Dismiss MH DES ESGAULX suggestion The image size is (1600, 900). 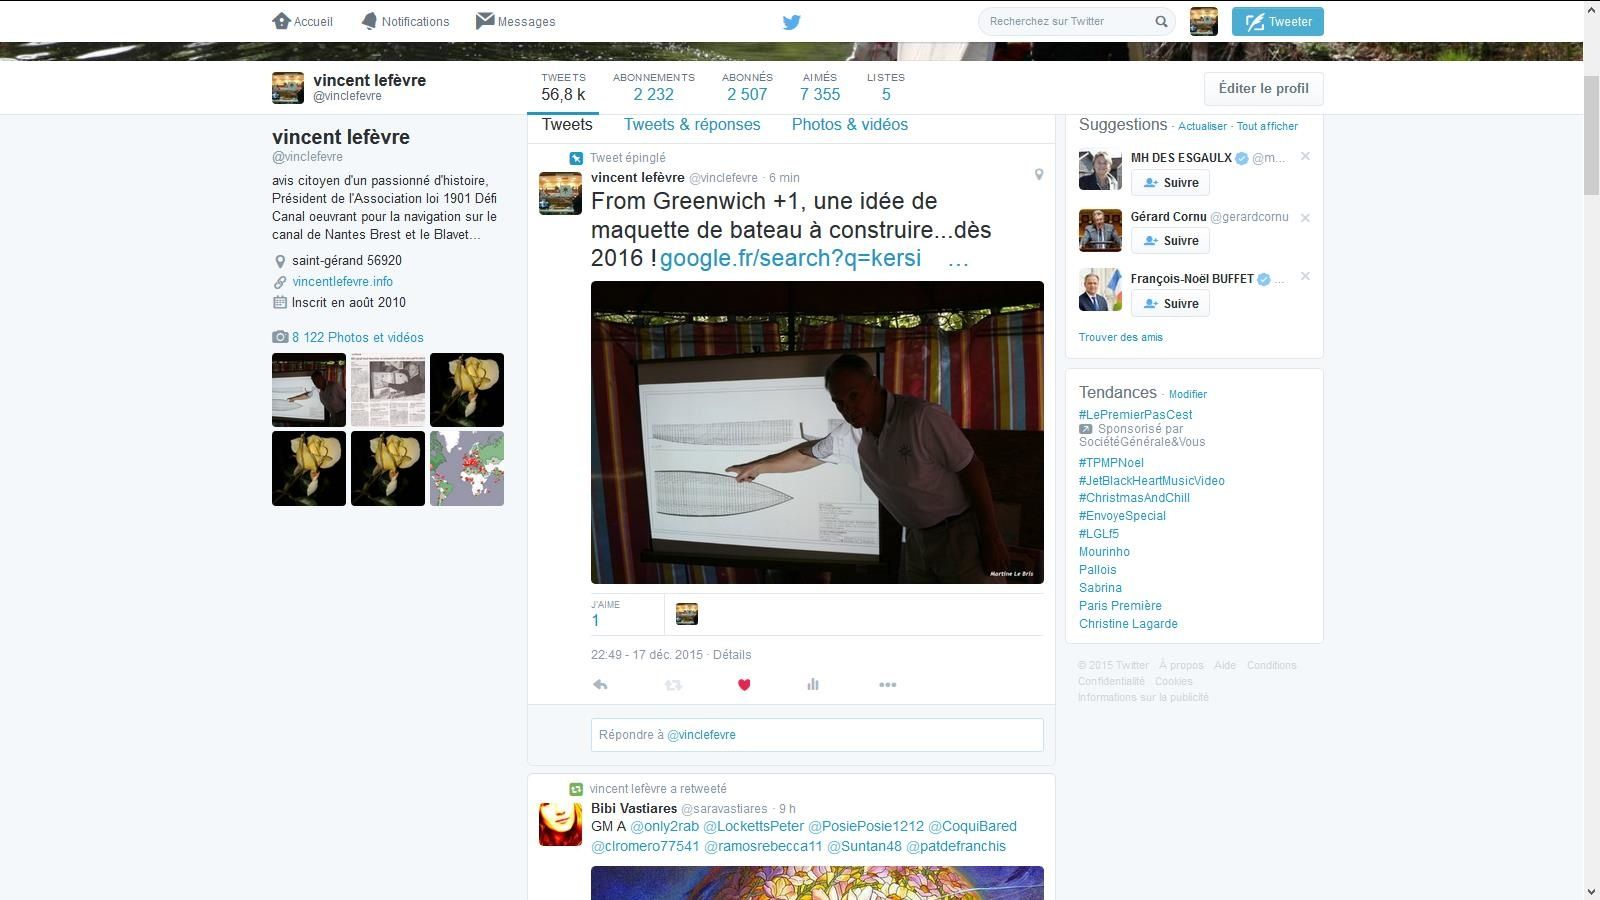coord(1305,157)
